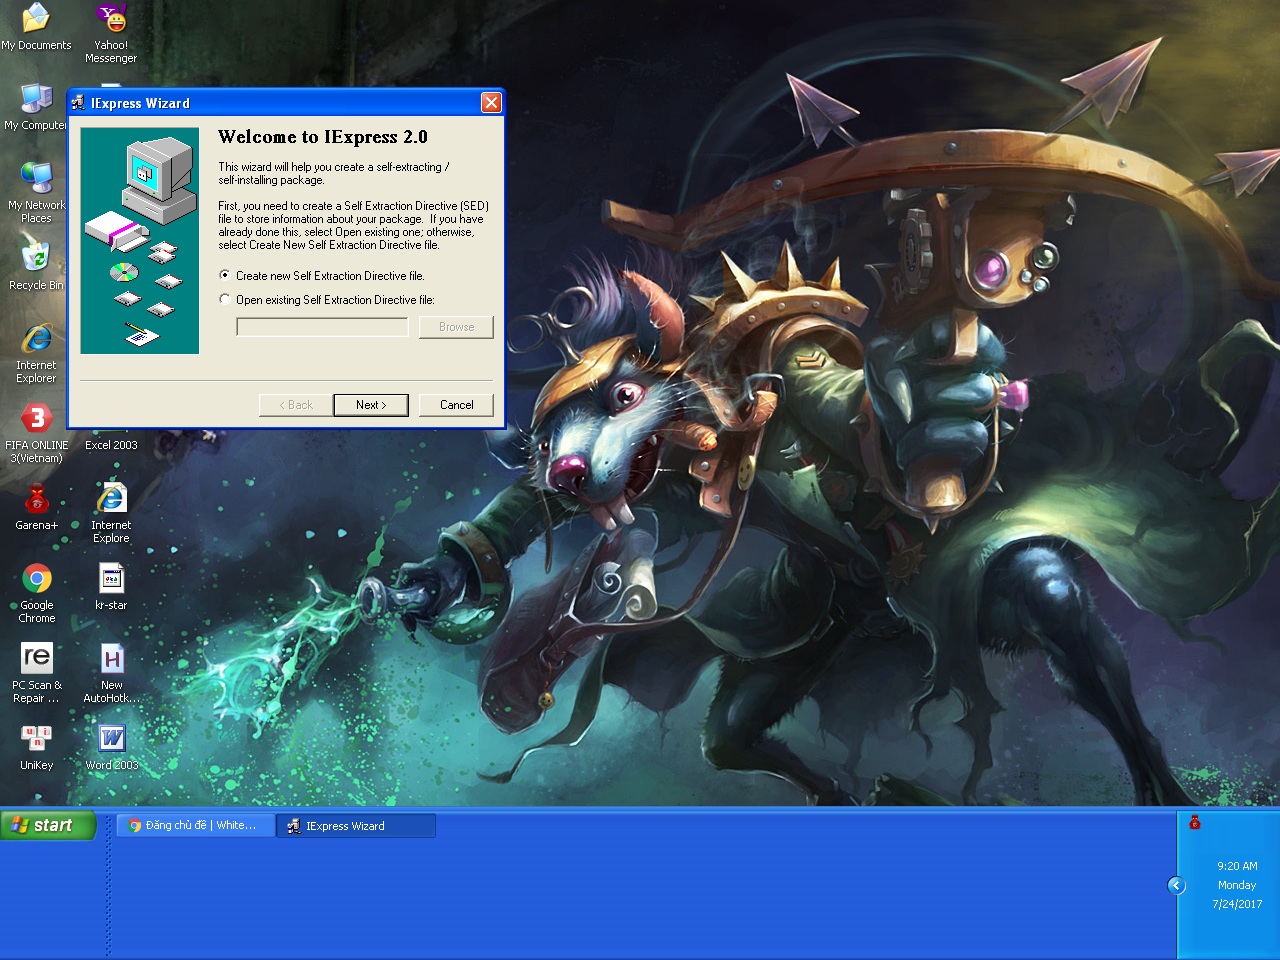The image size is (1280, 960).
Task: Launch Google Chrome desktop icon
Action: tap(36, 593)
